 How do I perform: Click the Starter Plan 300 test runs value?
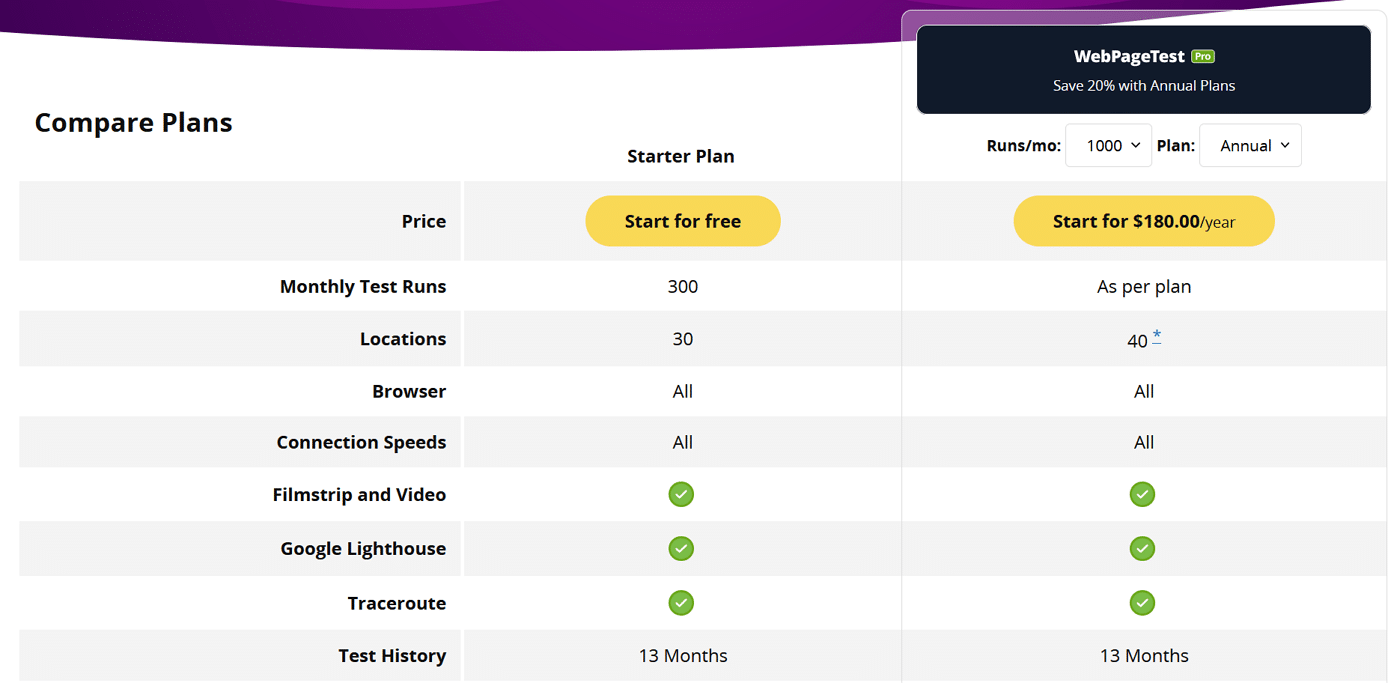pyautogui.click(x=683, y=287)
